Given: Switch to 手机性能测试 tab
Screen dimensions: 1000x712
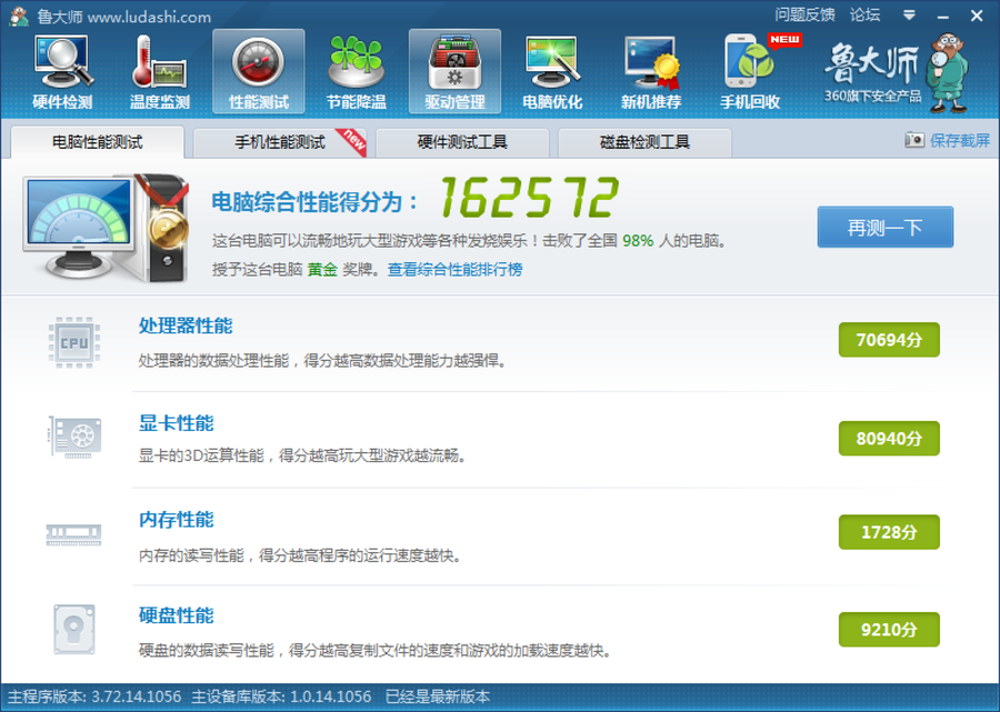Looking at the screenshot, I should (280, 142).
